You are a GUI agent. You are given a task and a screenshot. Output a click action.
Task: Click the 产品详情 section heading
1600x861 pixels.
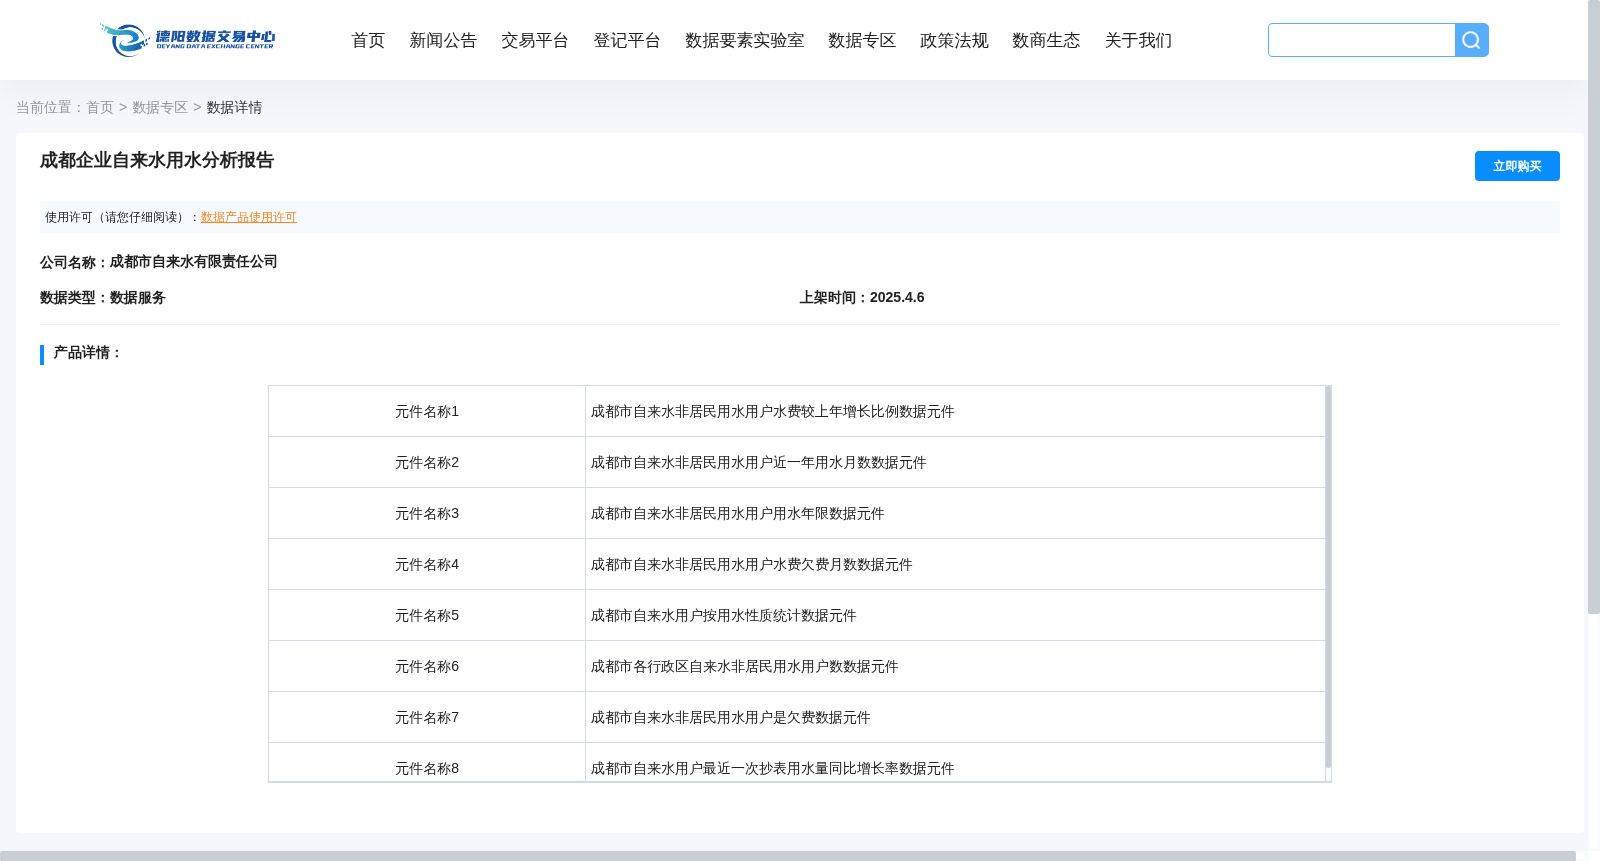tap(87, 352)
